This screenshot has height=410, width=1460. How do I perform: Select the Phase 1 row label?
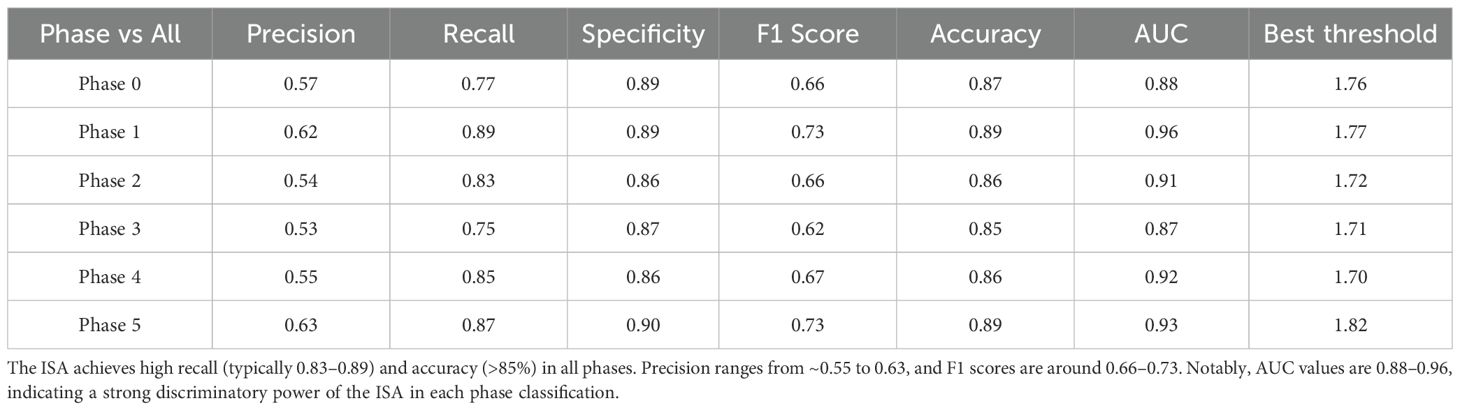tap(110, 132)
